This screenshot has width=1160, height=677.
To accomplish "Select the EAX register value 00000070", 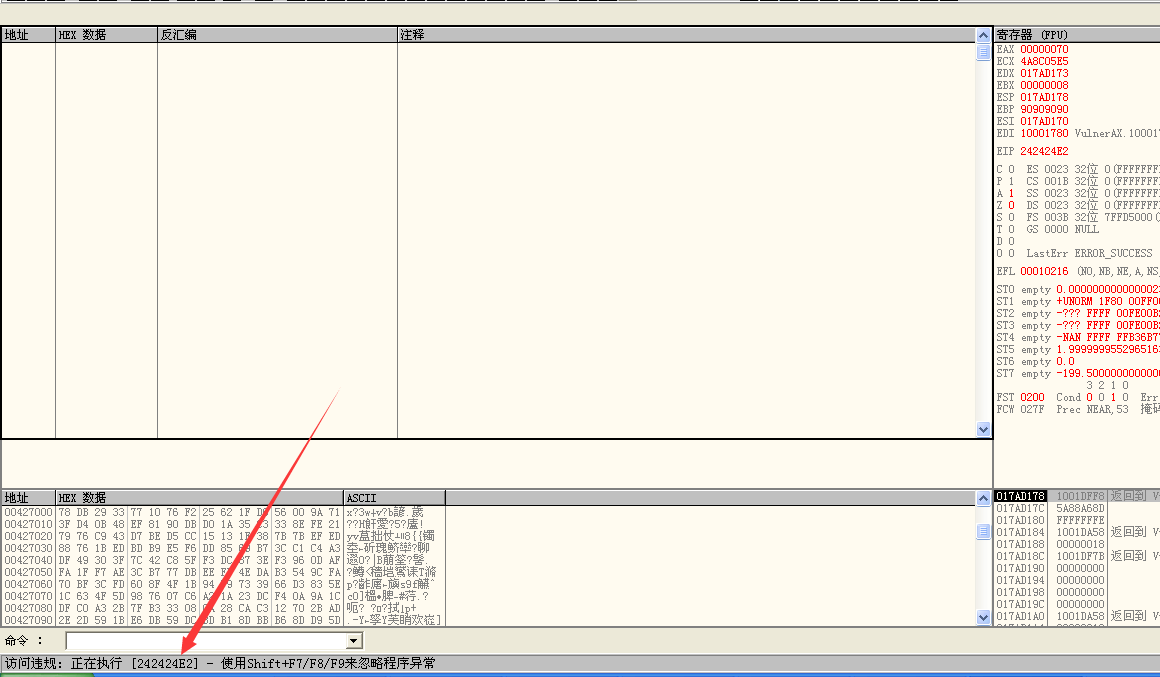I will point(1044,49).
